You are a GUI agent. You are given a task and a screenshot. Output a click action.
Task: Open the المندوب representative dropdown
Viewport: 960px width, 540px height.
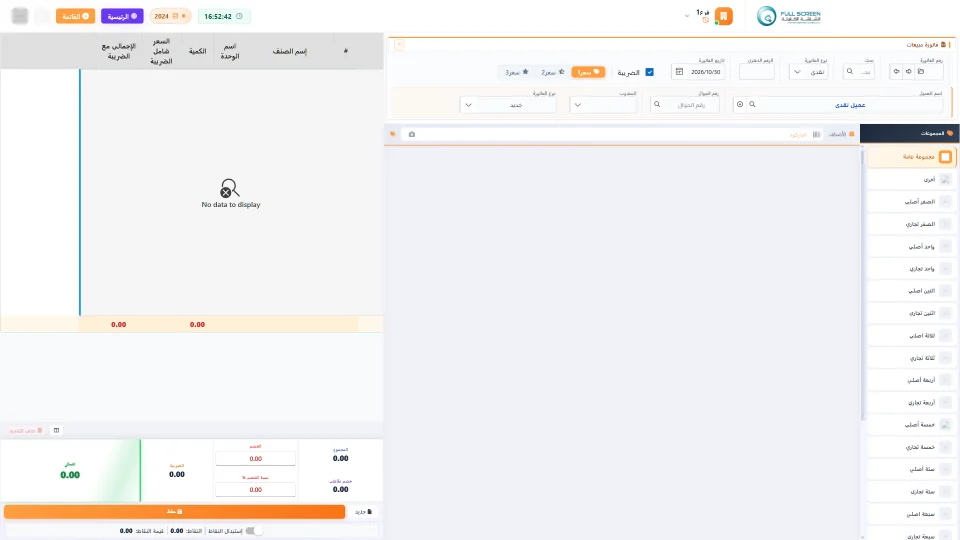603,105
